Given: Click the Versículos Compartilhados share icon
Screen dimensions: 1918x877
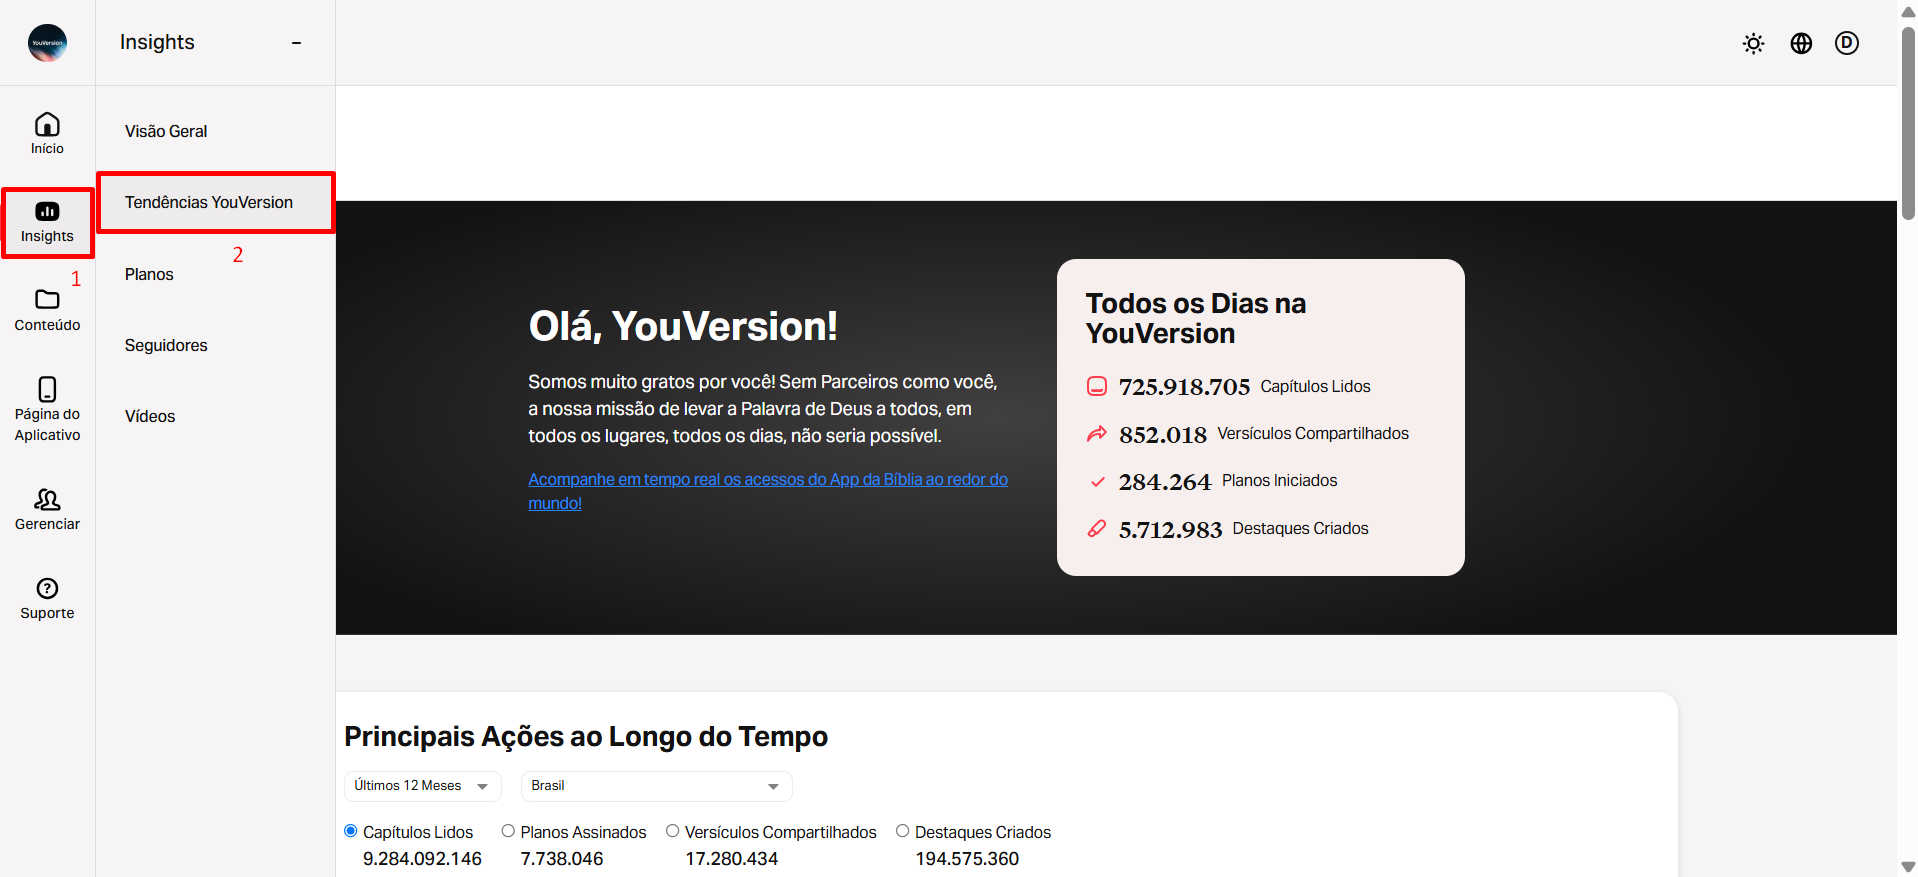Looking at the screenshot, I should pos(1097,433).
